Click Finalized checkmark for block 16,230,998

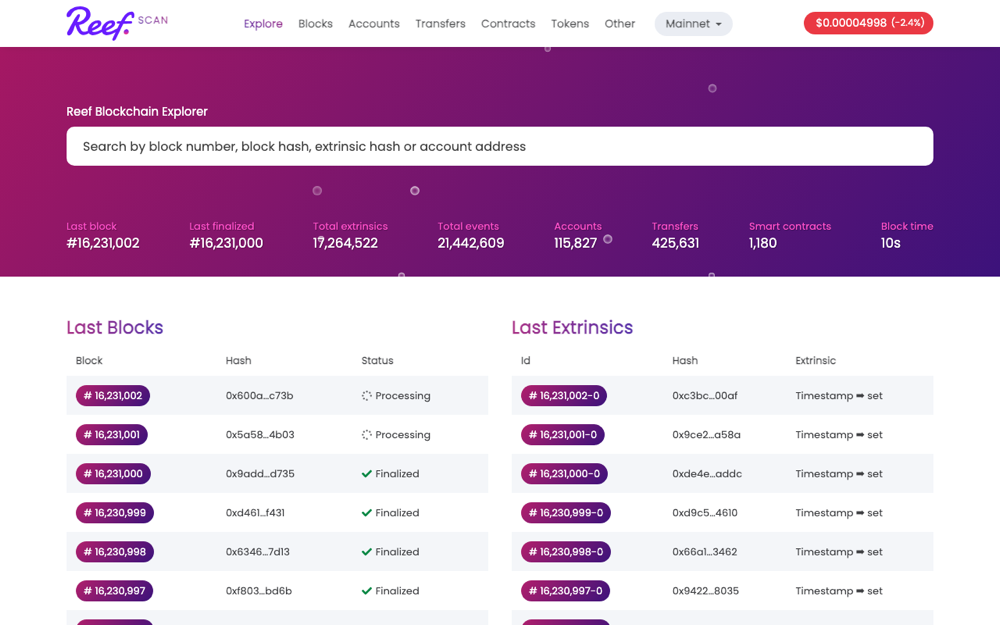pyautogui.click(x=367, y=552)
